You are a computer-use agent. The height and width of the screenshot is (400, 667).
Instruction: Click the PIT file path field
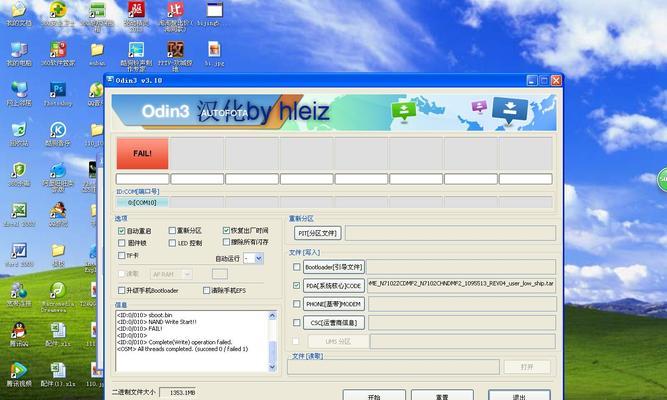[450, 233]
